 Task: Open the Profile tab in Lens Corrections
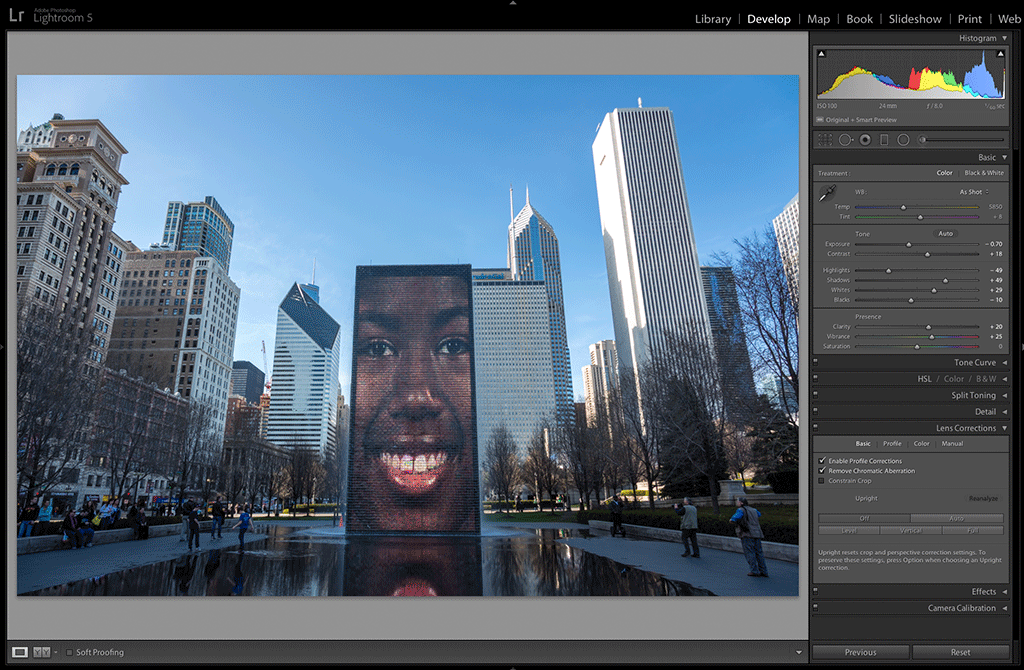(x=892, y=443)
